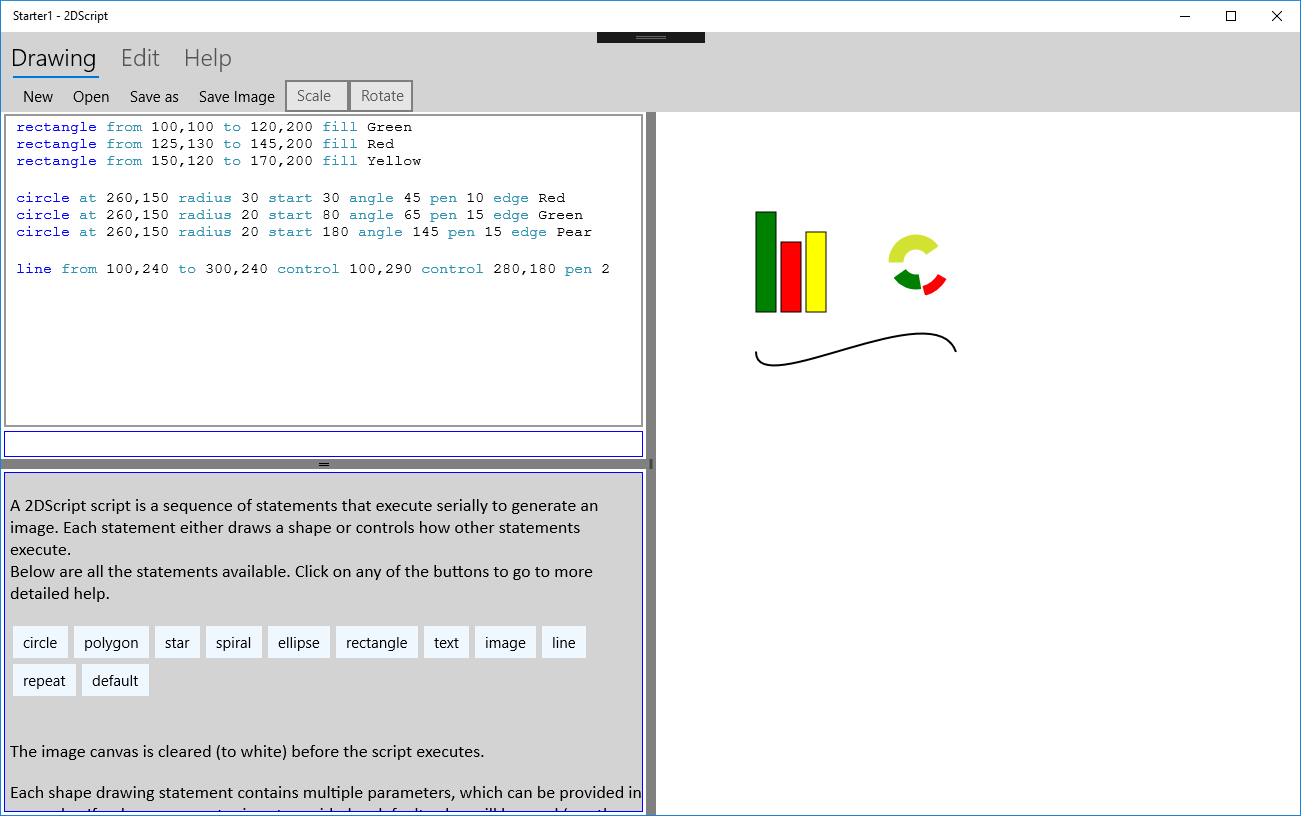This screenshot has height=816, width=1301.
Task: Maximize the 2DScript window
Action: coord(1231,16)
